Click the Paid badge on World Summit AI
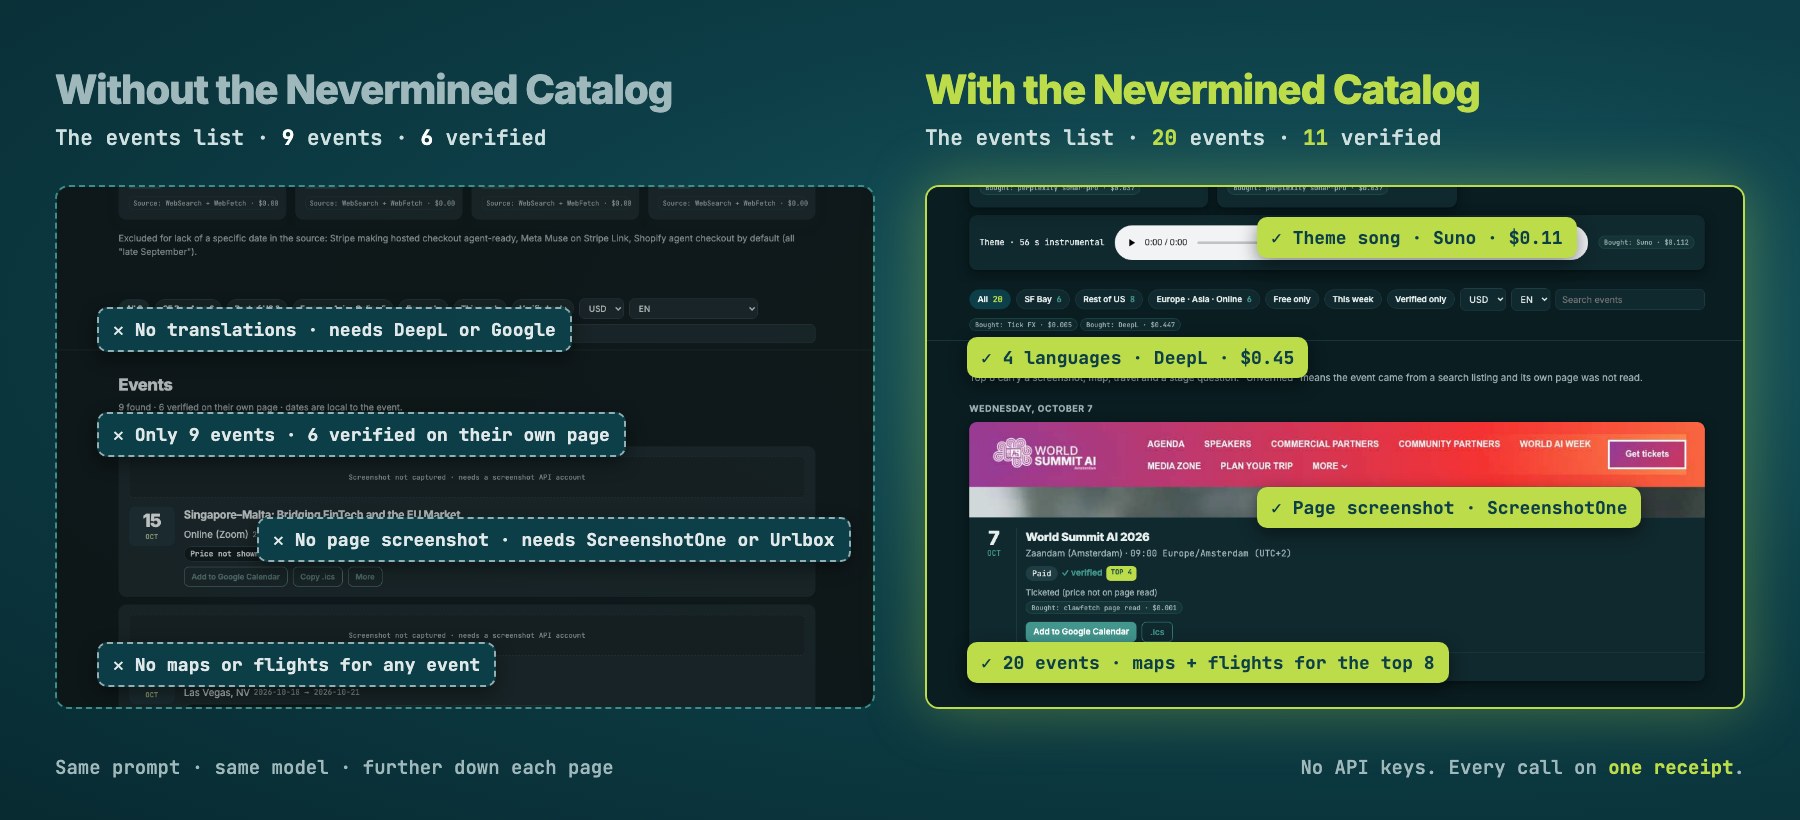 click(x=1042, y=573)
